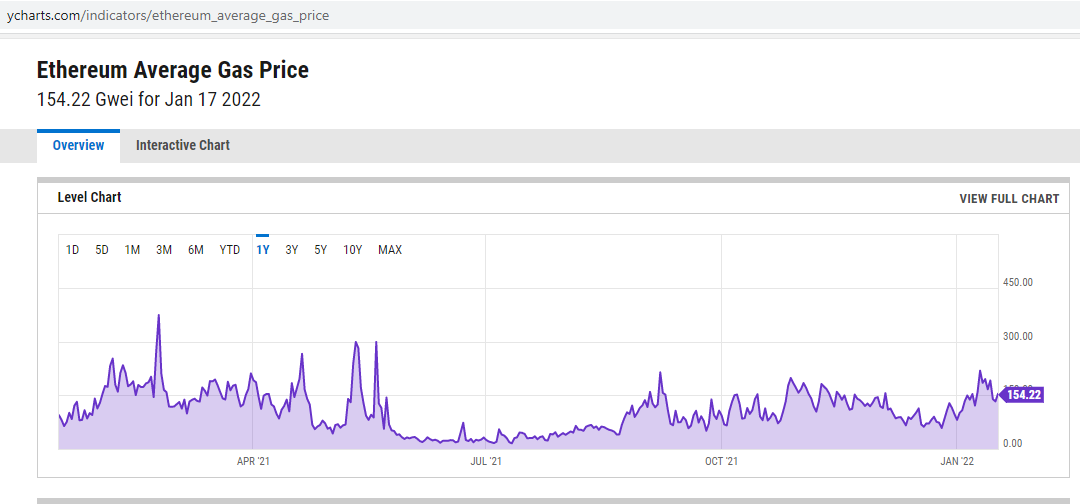
Task: Select the active 1Y range
Action: click(262, 250)
